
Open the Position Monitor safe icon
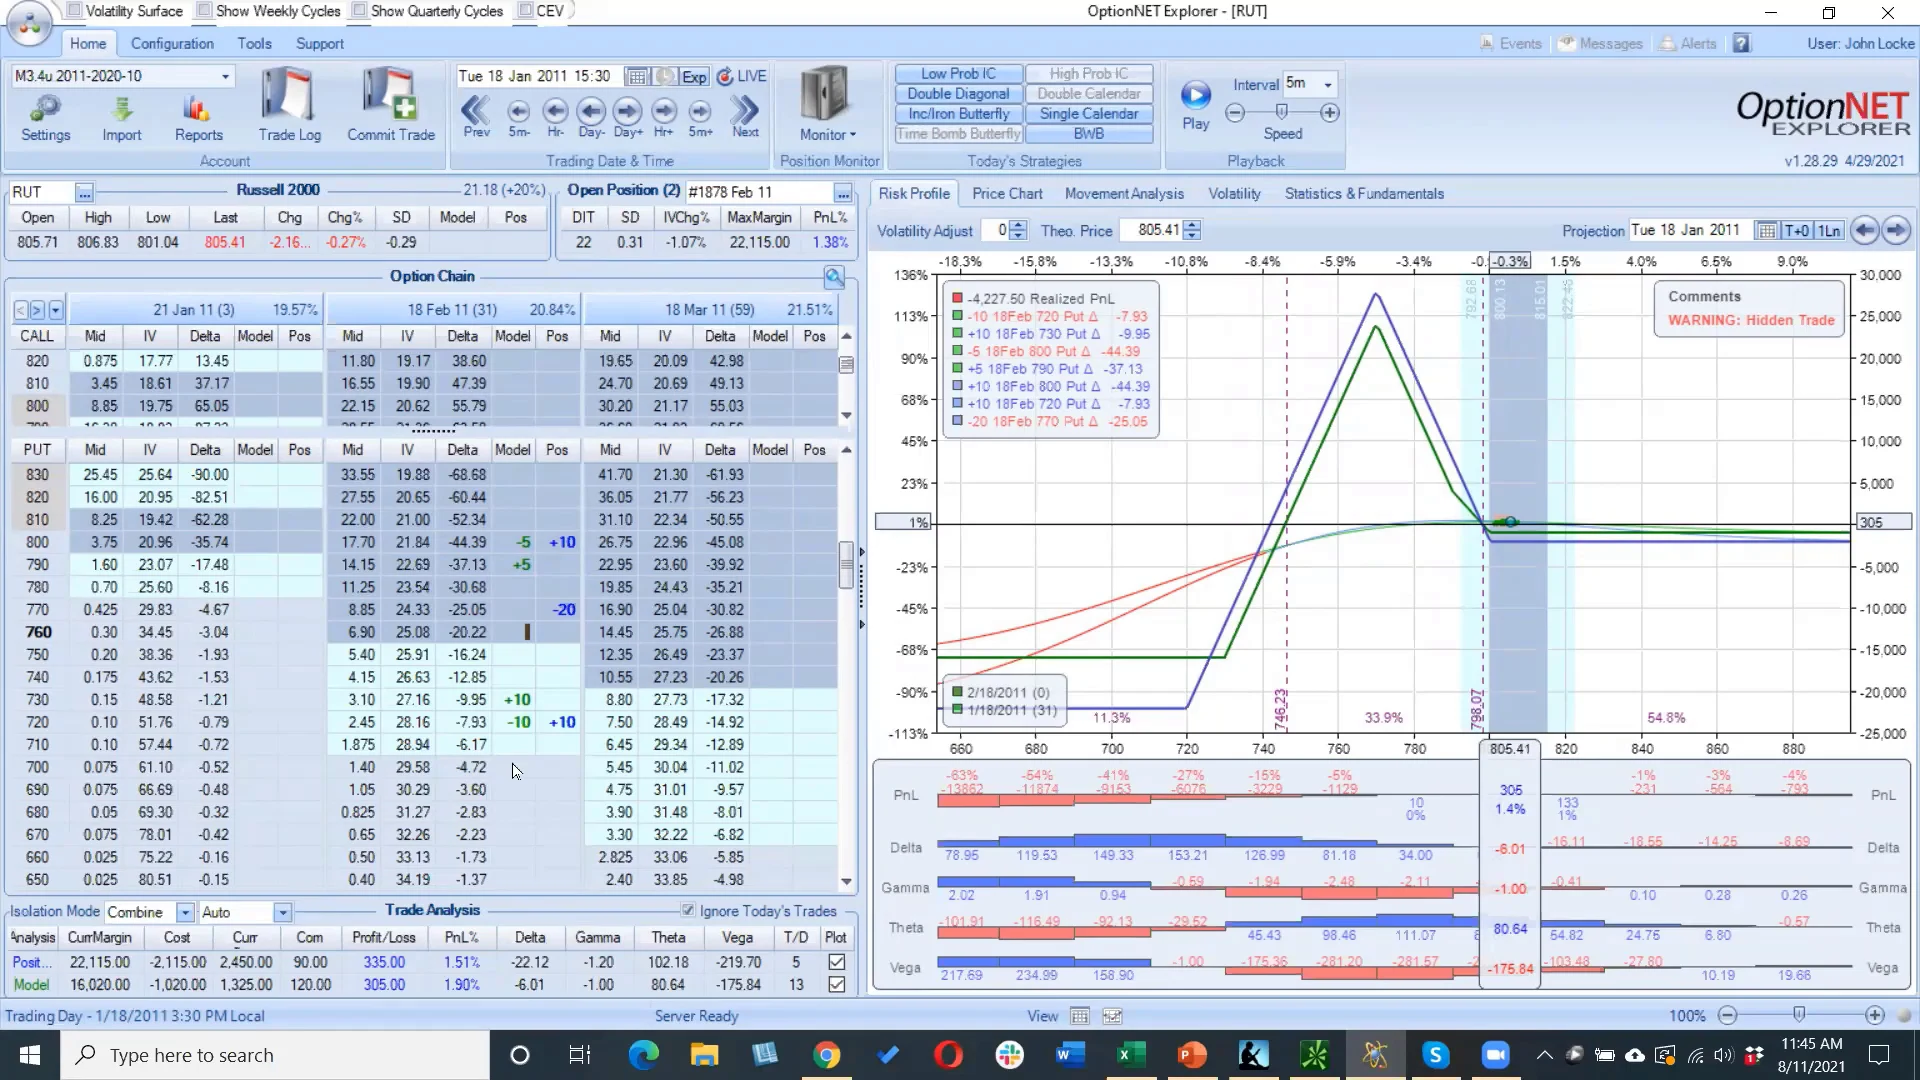click(x=825, y=95)
